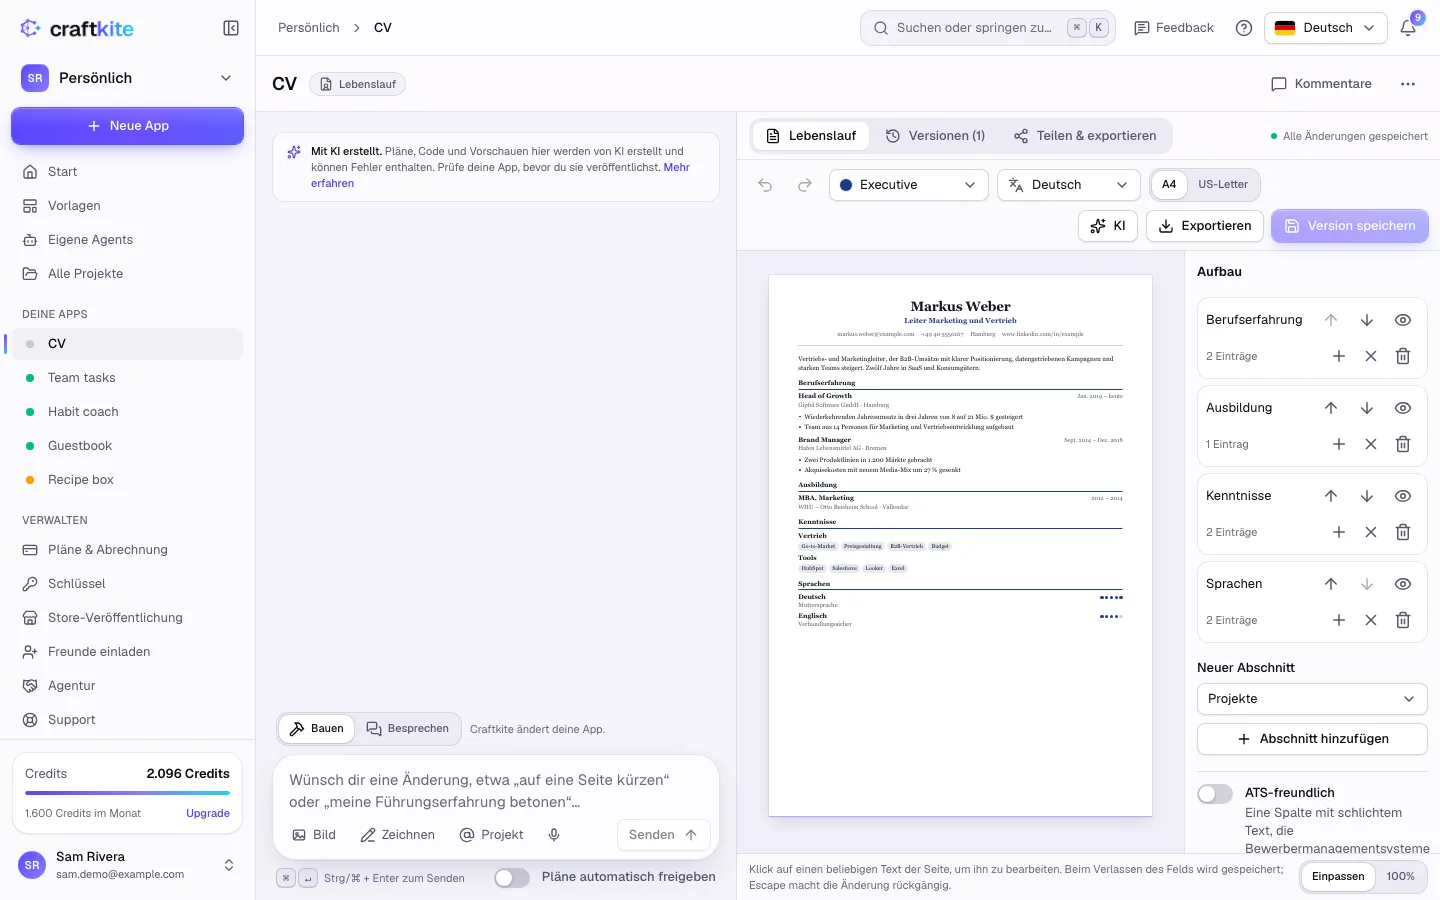Open the three-dot more options menu

point(1408,84)
